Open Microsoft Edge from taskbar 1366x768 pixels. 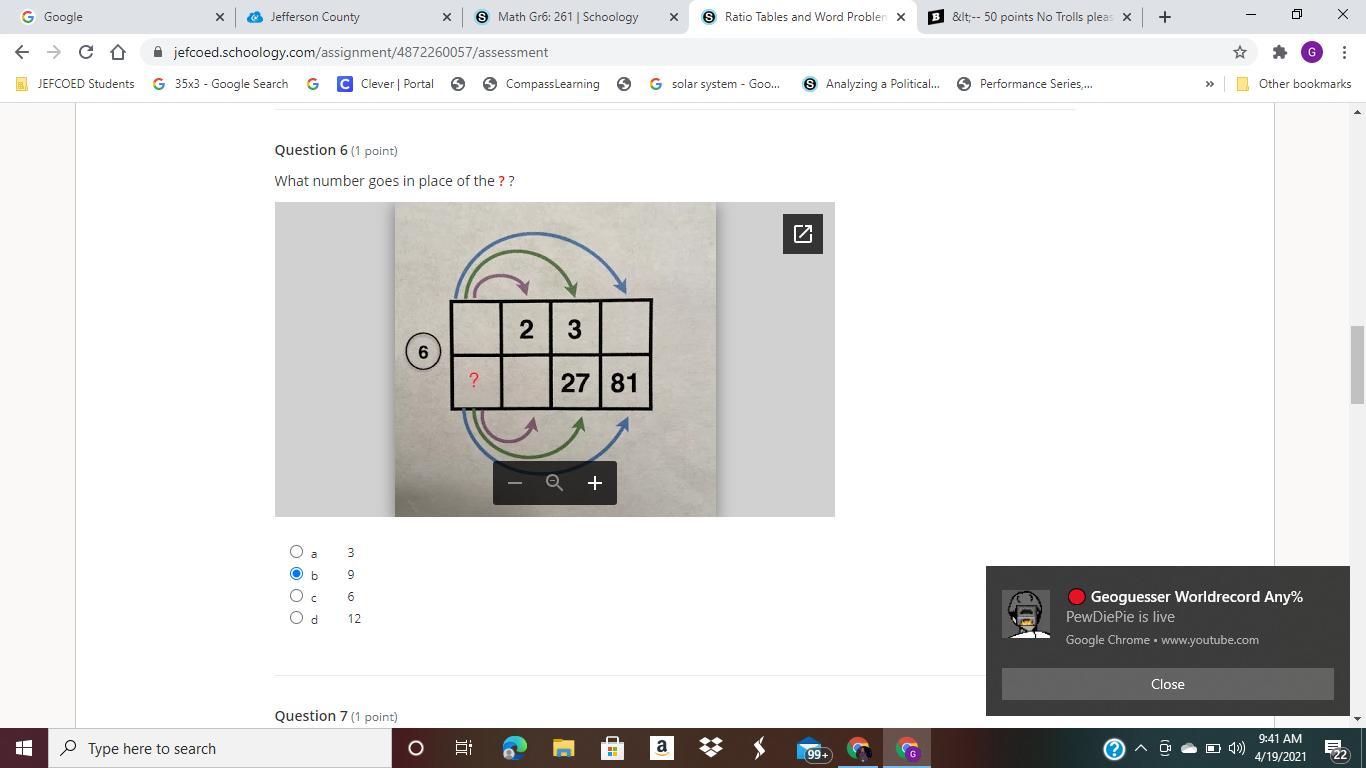pyautogui.click(x=514, y=748)
